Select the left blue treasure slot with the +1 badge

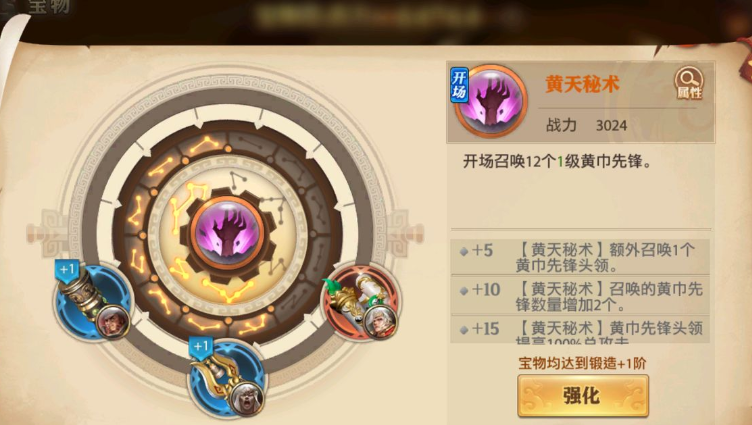[x=93, y=302]
